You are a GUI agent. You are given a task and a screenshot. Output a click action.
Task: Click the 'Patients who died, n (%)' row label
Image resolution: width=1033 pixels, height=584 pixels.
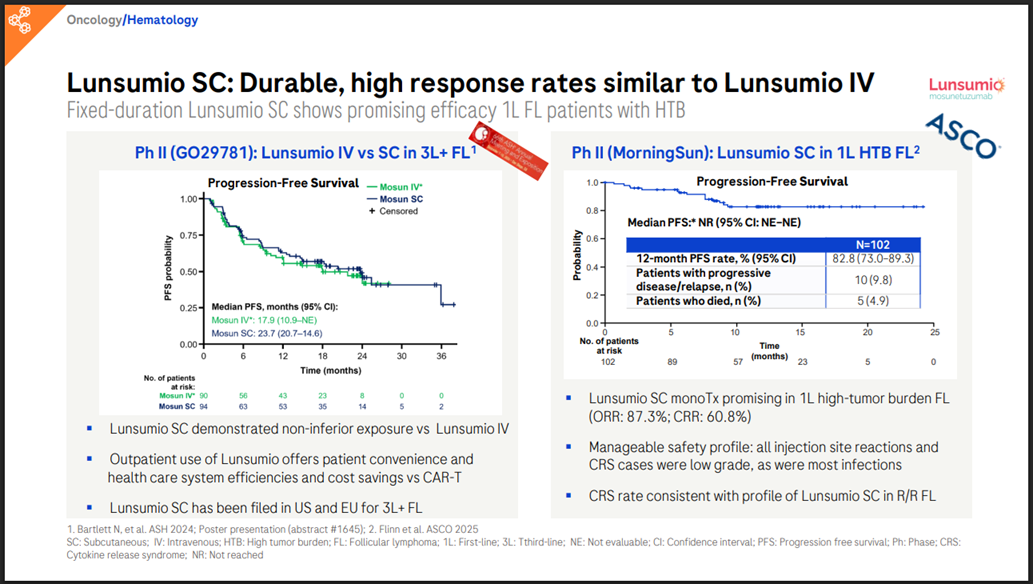pos(698,301)
